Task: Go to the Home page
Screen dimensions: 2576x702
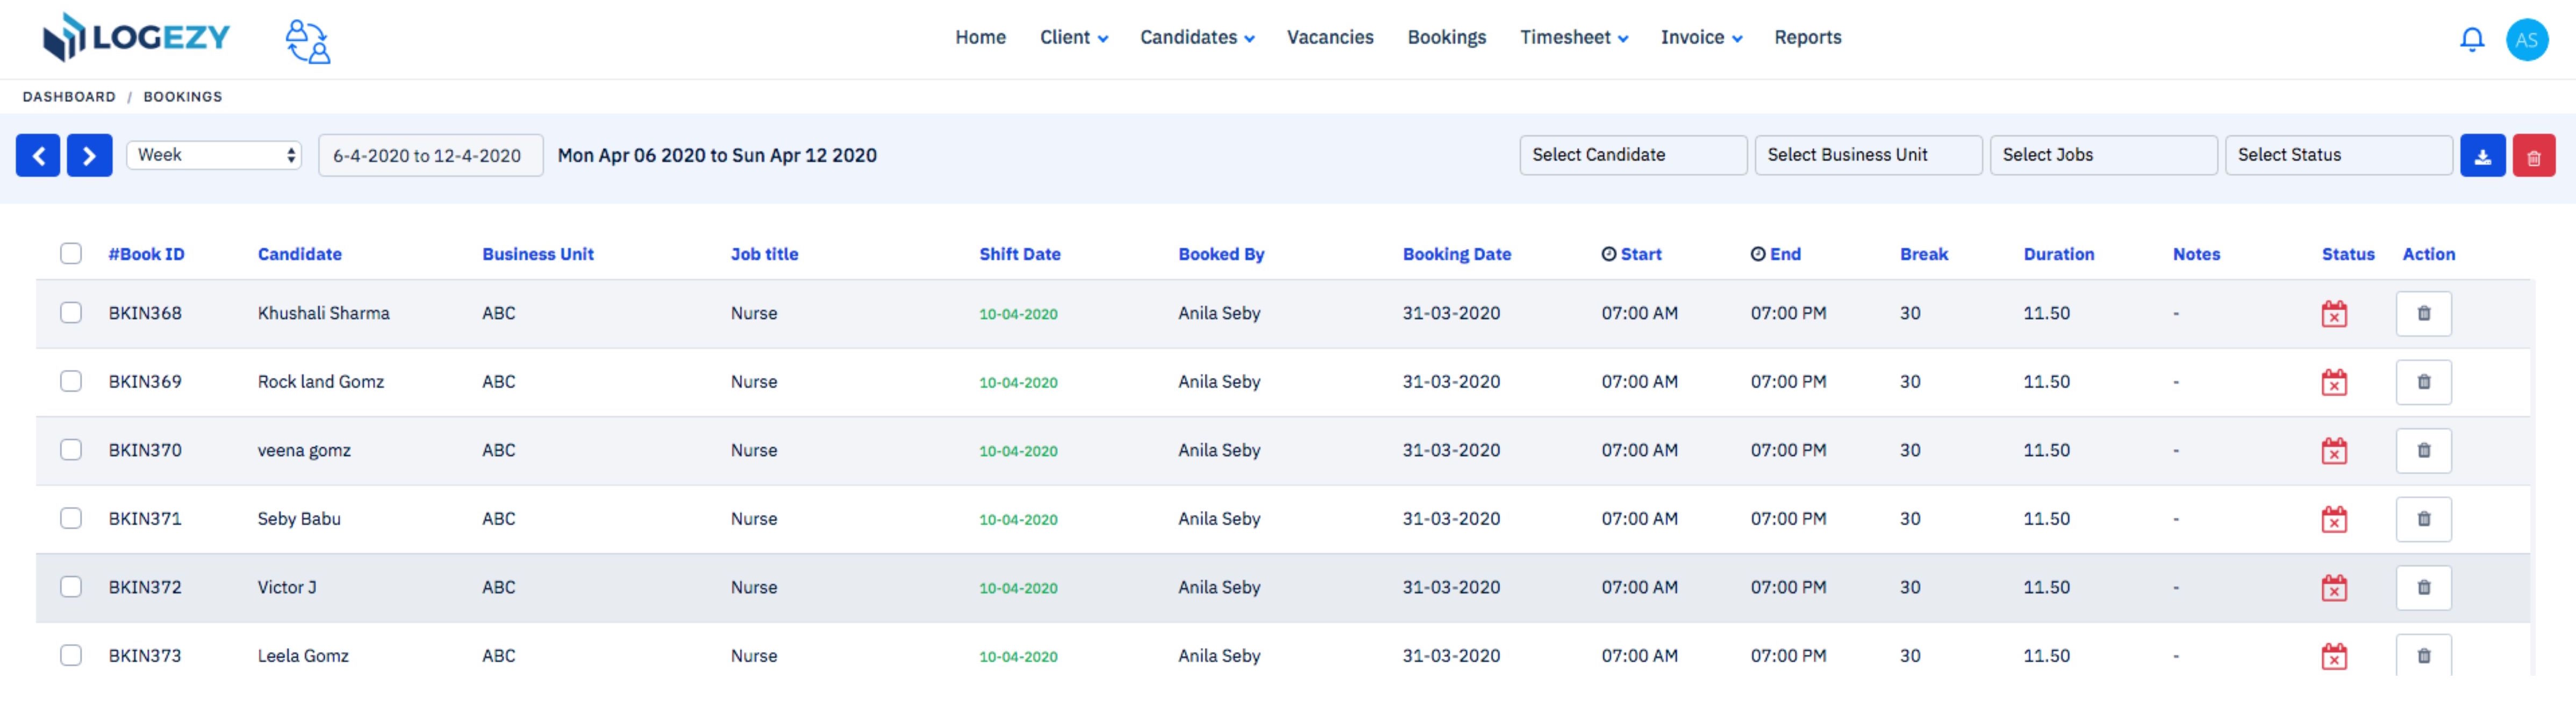Action: (x=980, y=38)
